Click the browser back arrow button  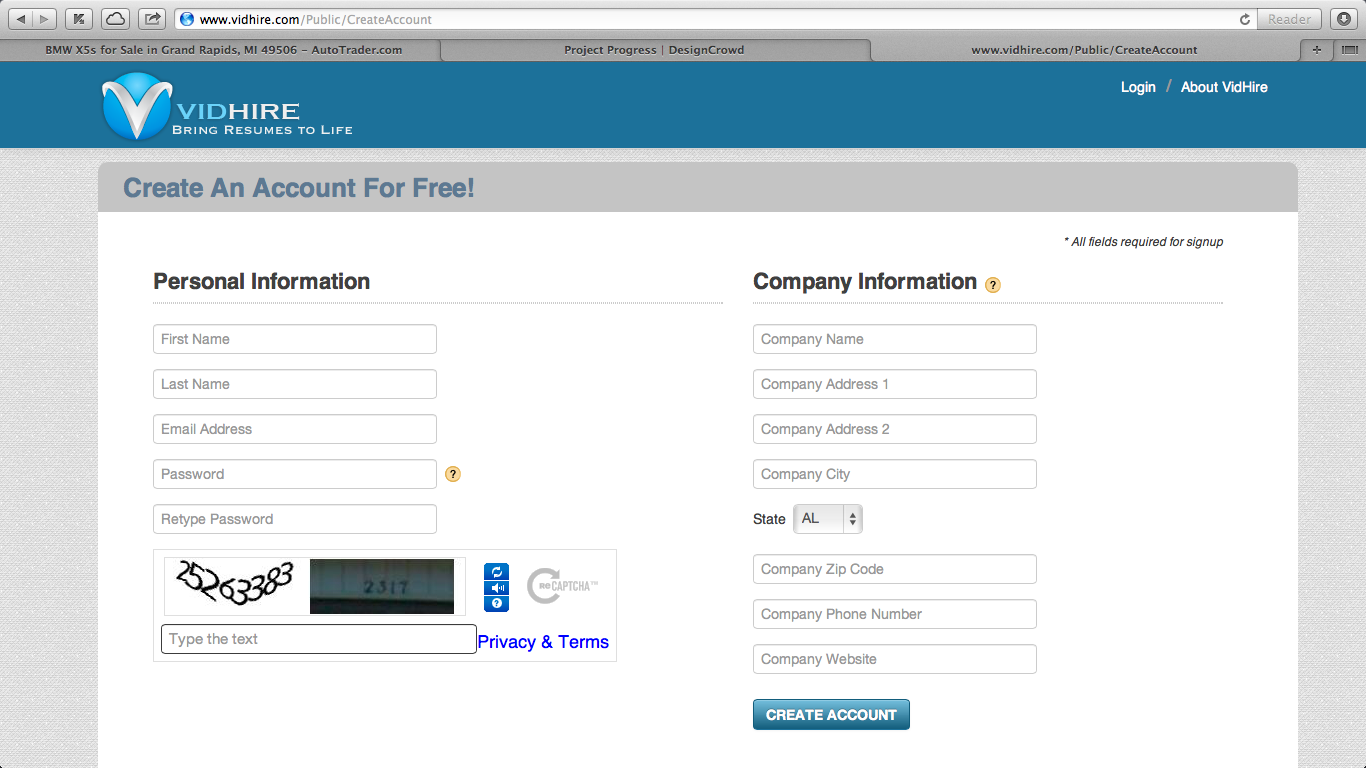[21, 19]
